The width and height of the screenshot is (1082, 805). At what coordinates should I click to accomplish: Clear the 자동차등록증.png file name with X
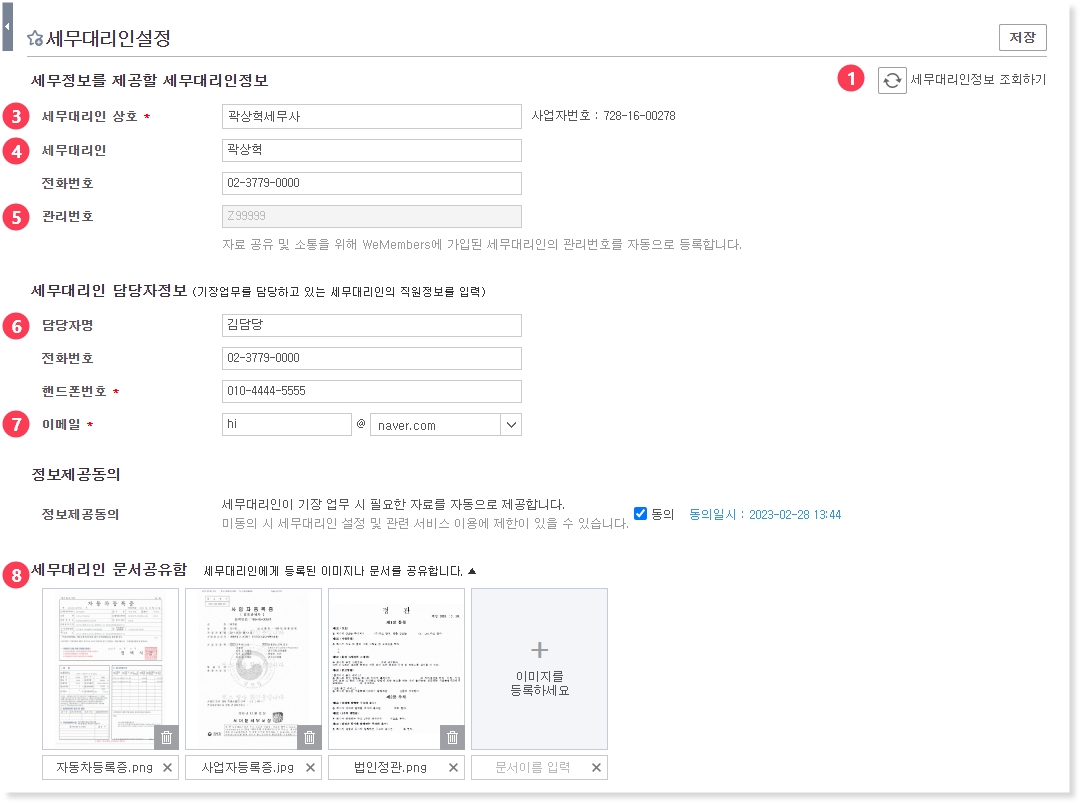167,767
